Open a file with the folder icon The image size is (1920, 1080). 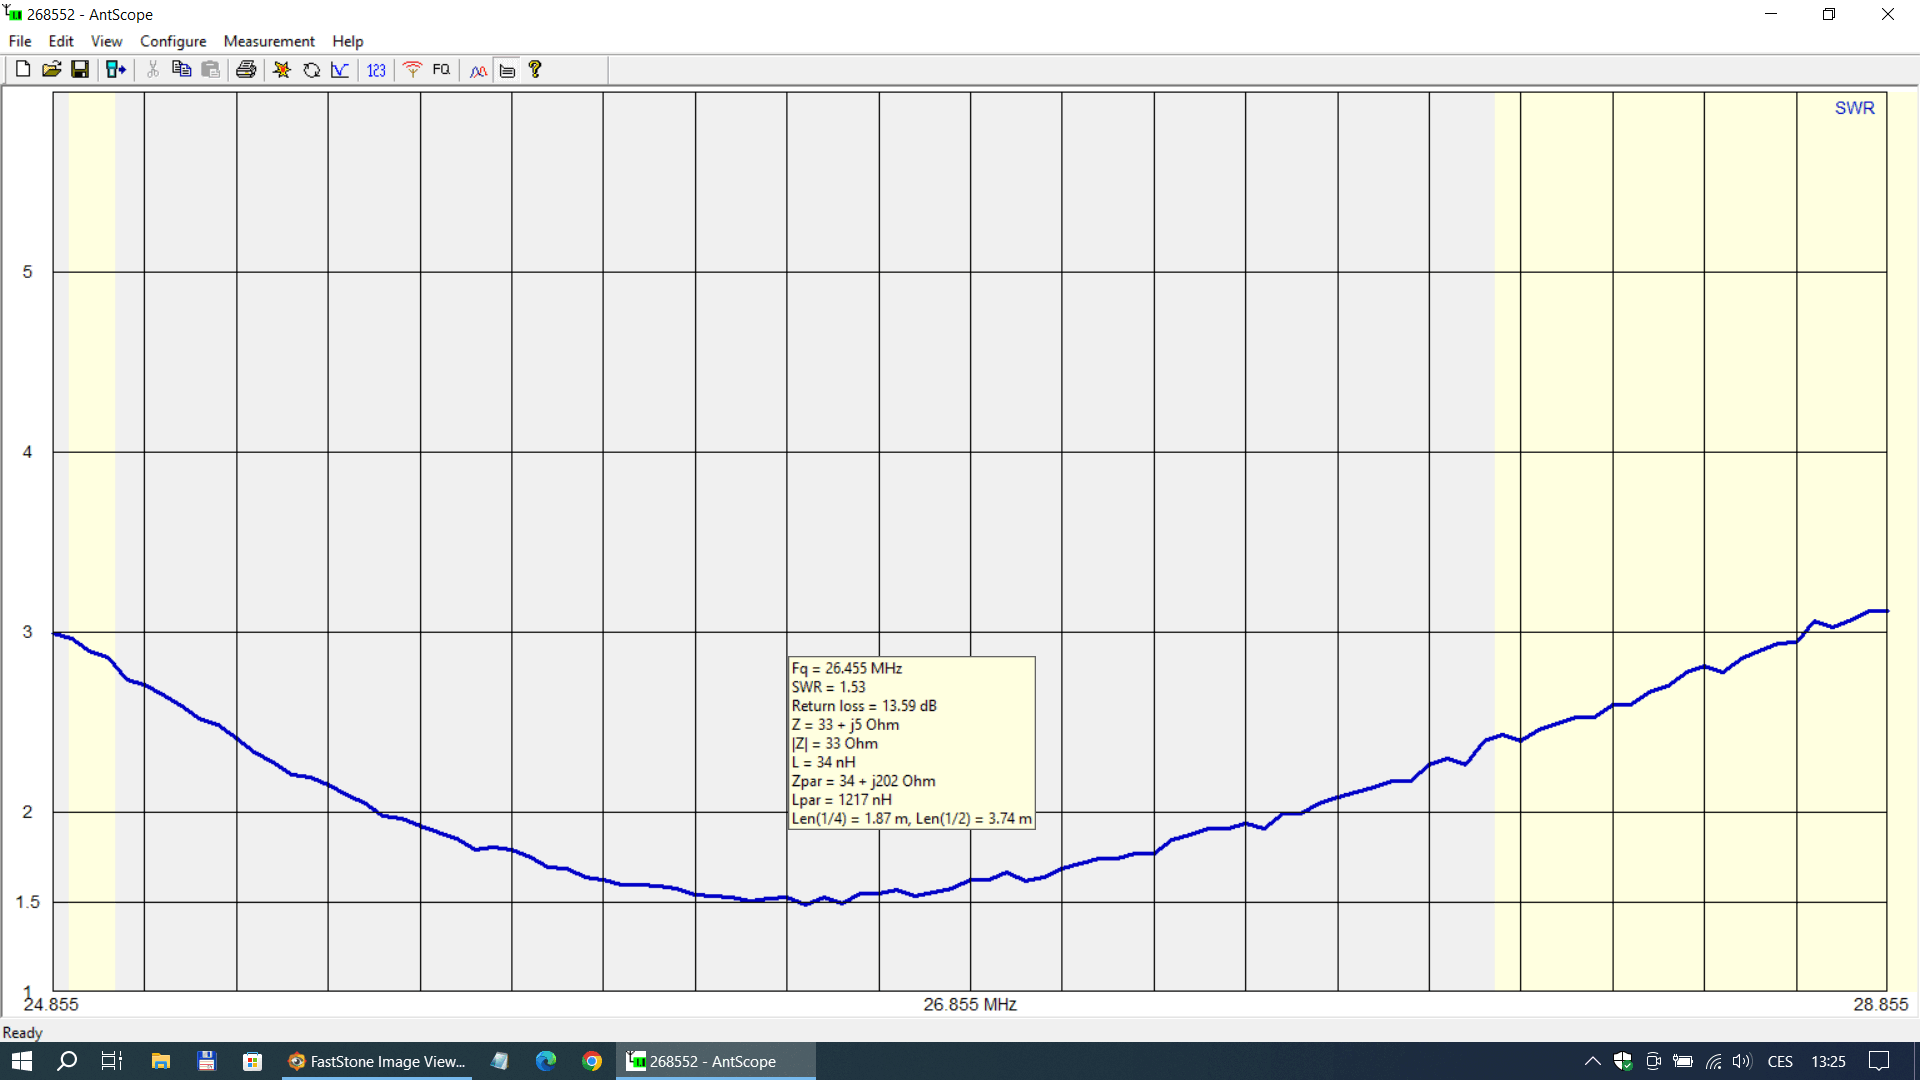pos(51,69)
